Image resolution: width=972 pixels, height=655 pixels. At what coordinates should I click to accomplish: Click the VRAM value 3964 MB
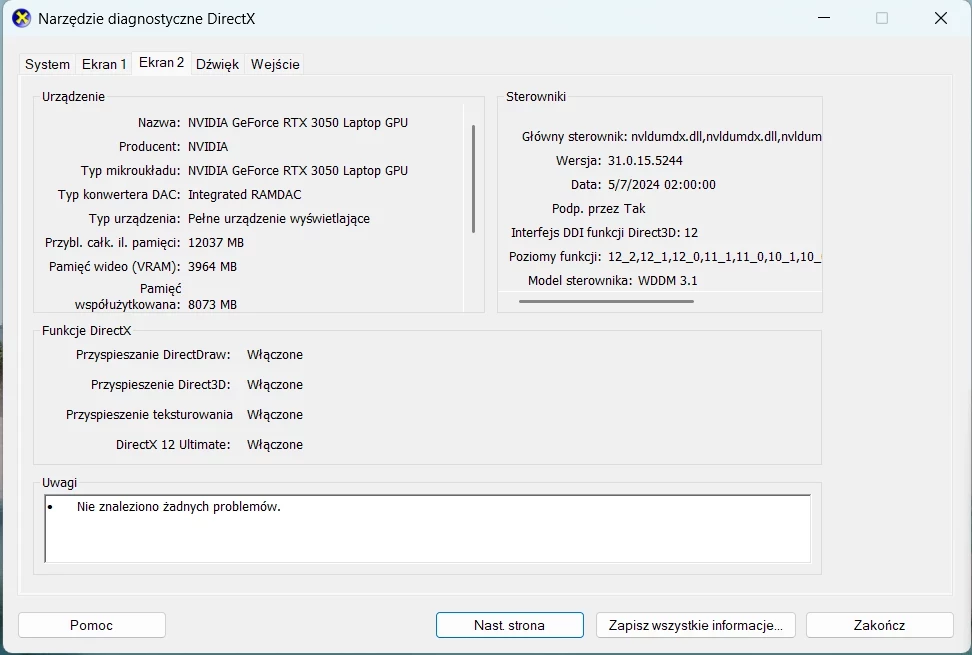pos(213,267)
